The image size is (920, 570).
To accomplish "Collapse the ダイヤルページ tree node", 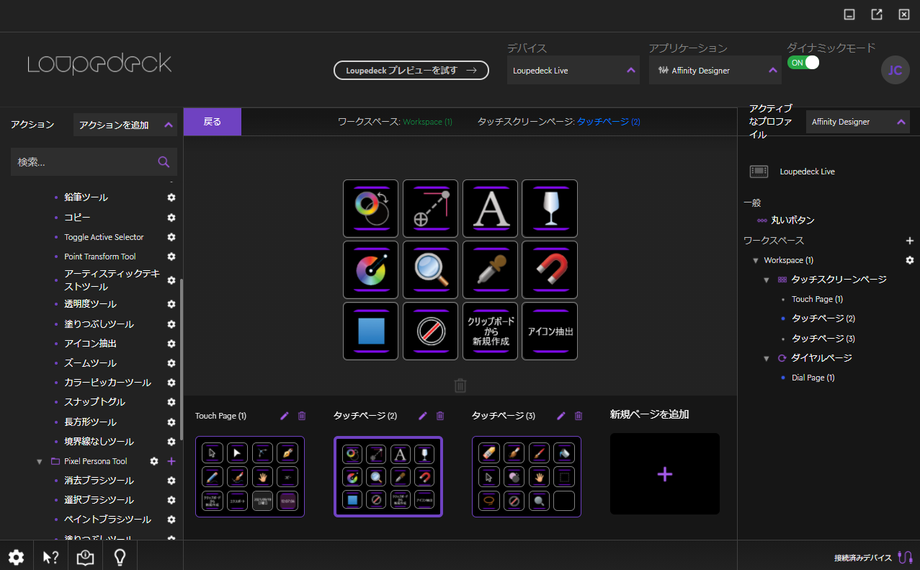I will 766,358.
